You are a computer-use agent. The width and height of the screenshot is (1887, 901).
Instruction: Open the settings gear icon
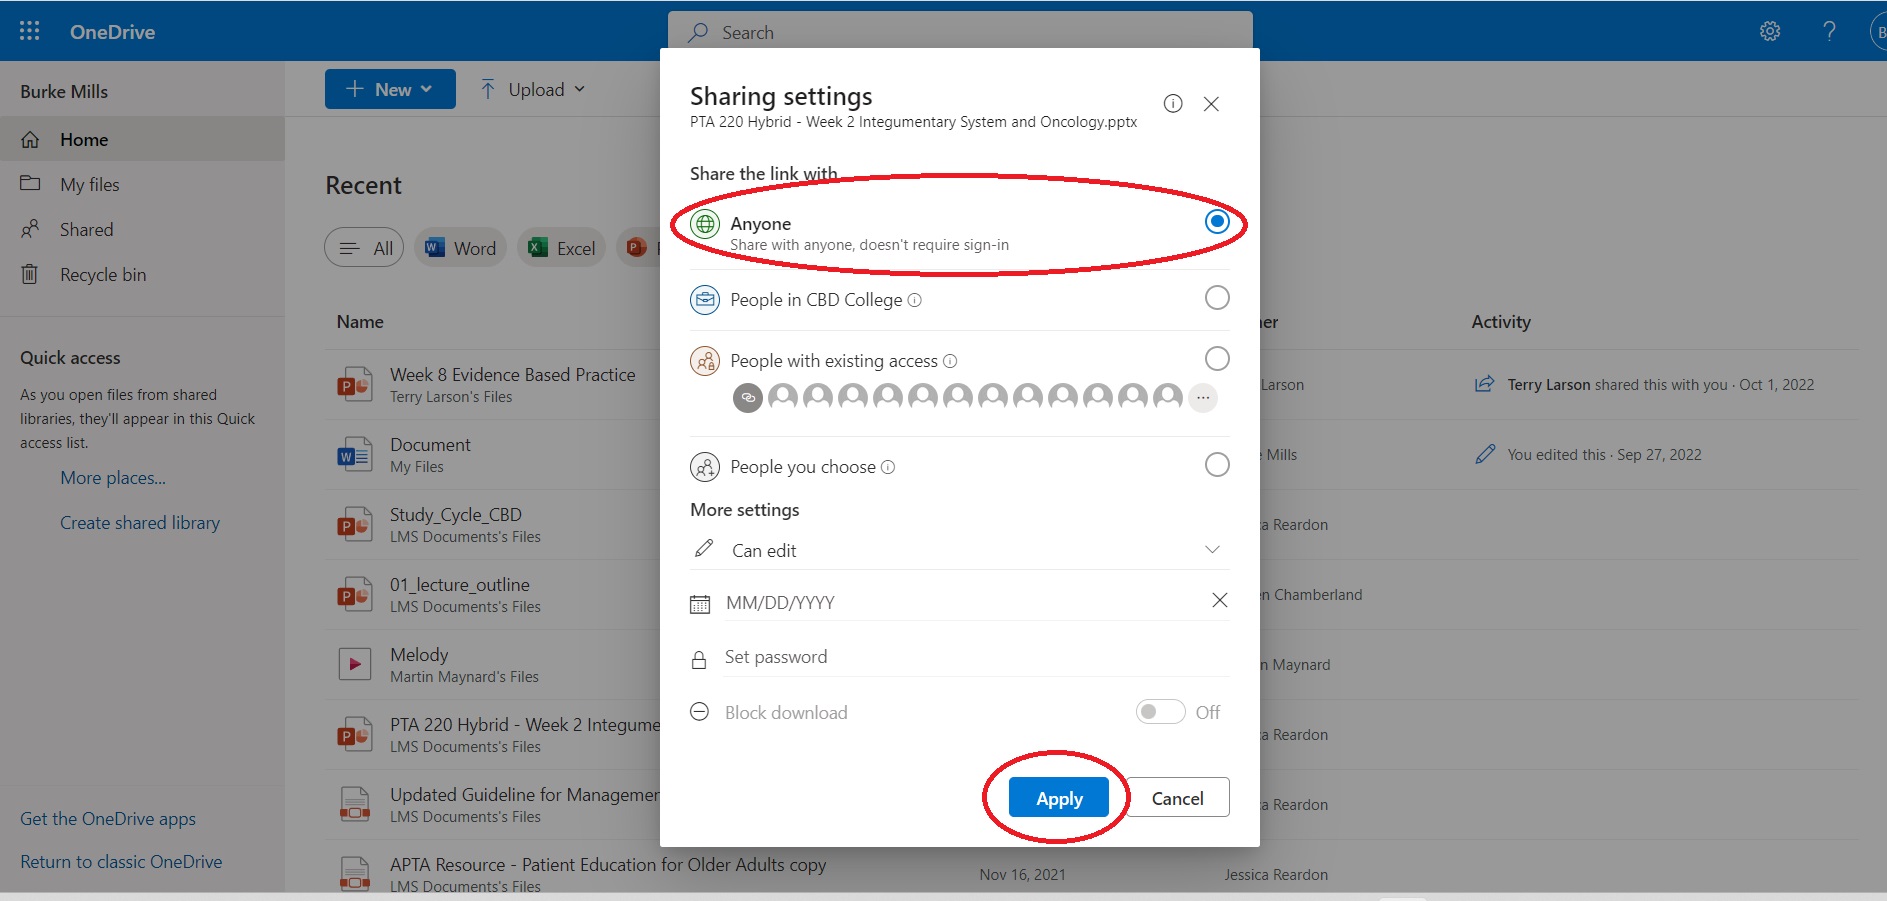(x=1769, y=31)
